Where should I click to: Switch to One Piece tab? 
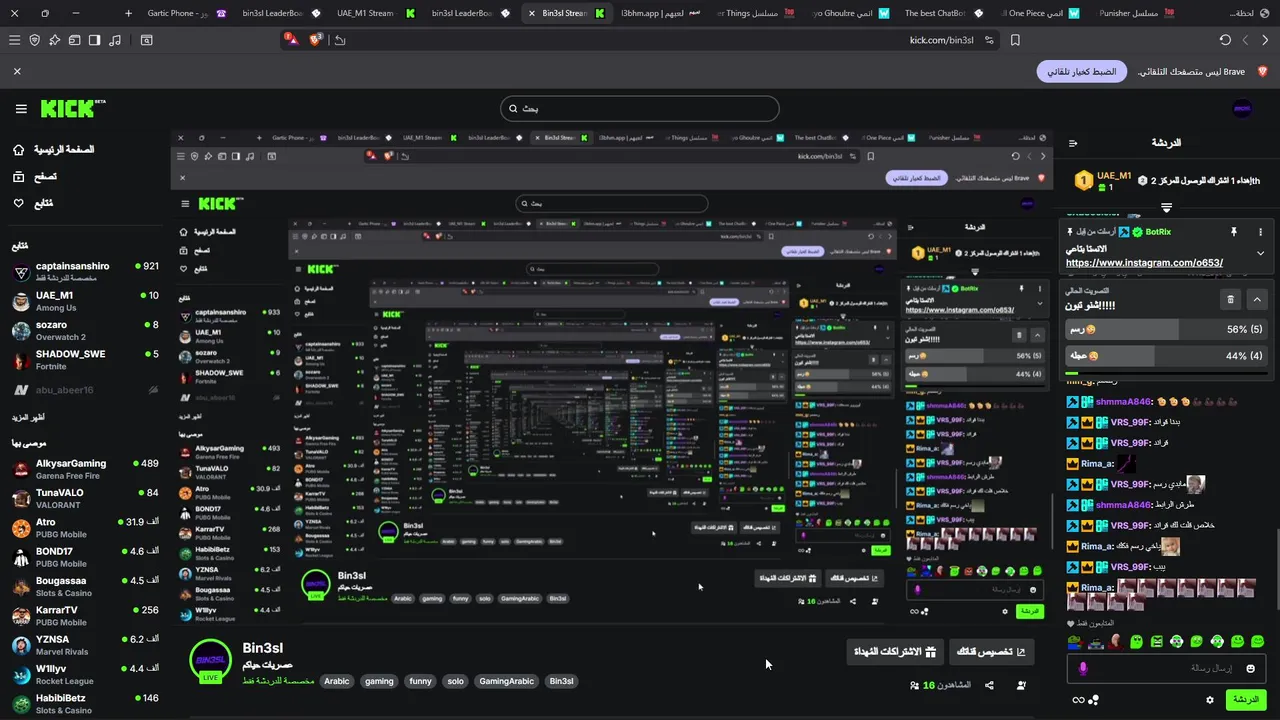click(x=1040, y=13)
